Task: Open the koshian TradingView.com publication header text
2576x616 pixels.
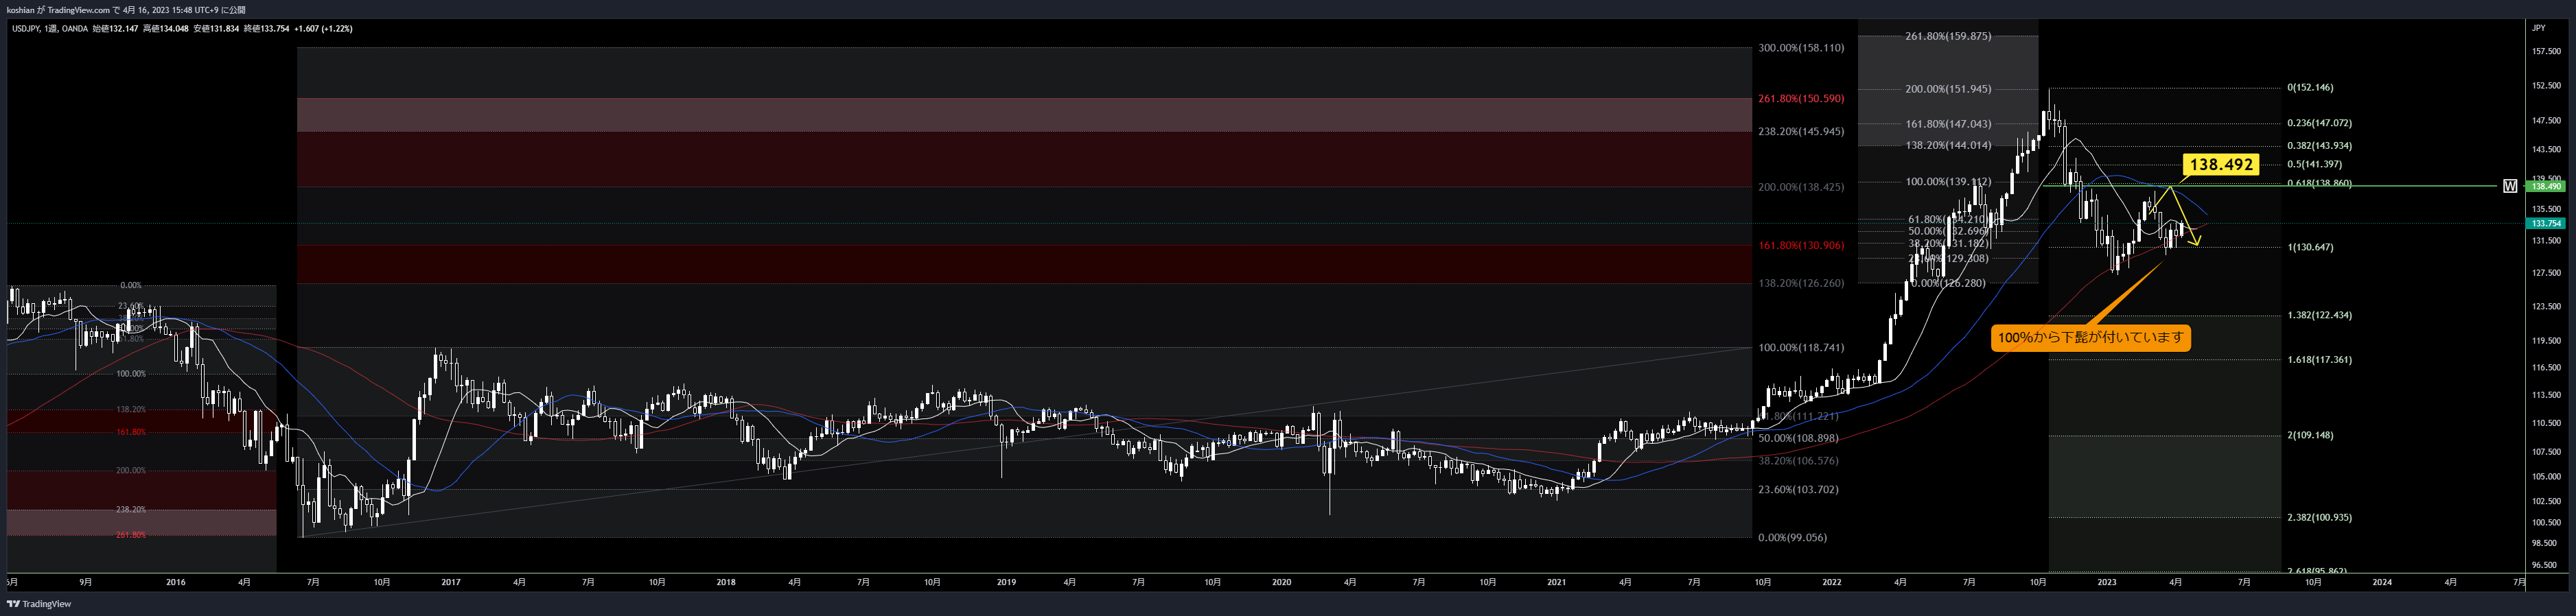Action: click(x=125, y=10)
